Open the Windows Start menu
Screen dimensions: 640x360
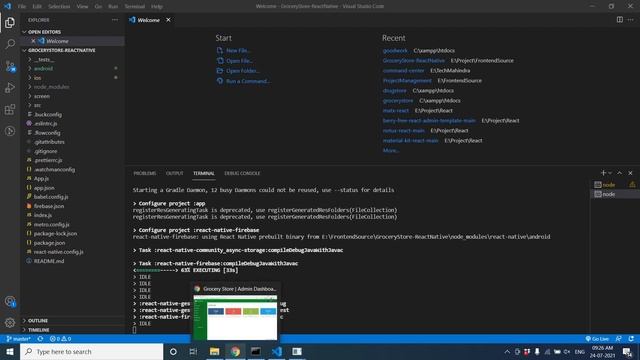point(10,351)
